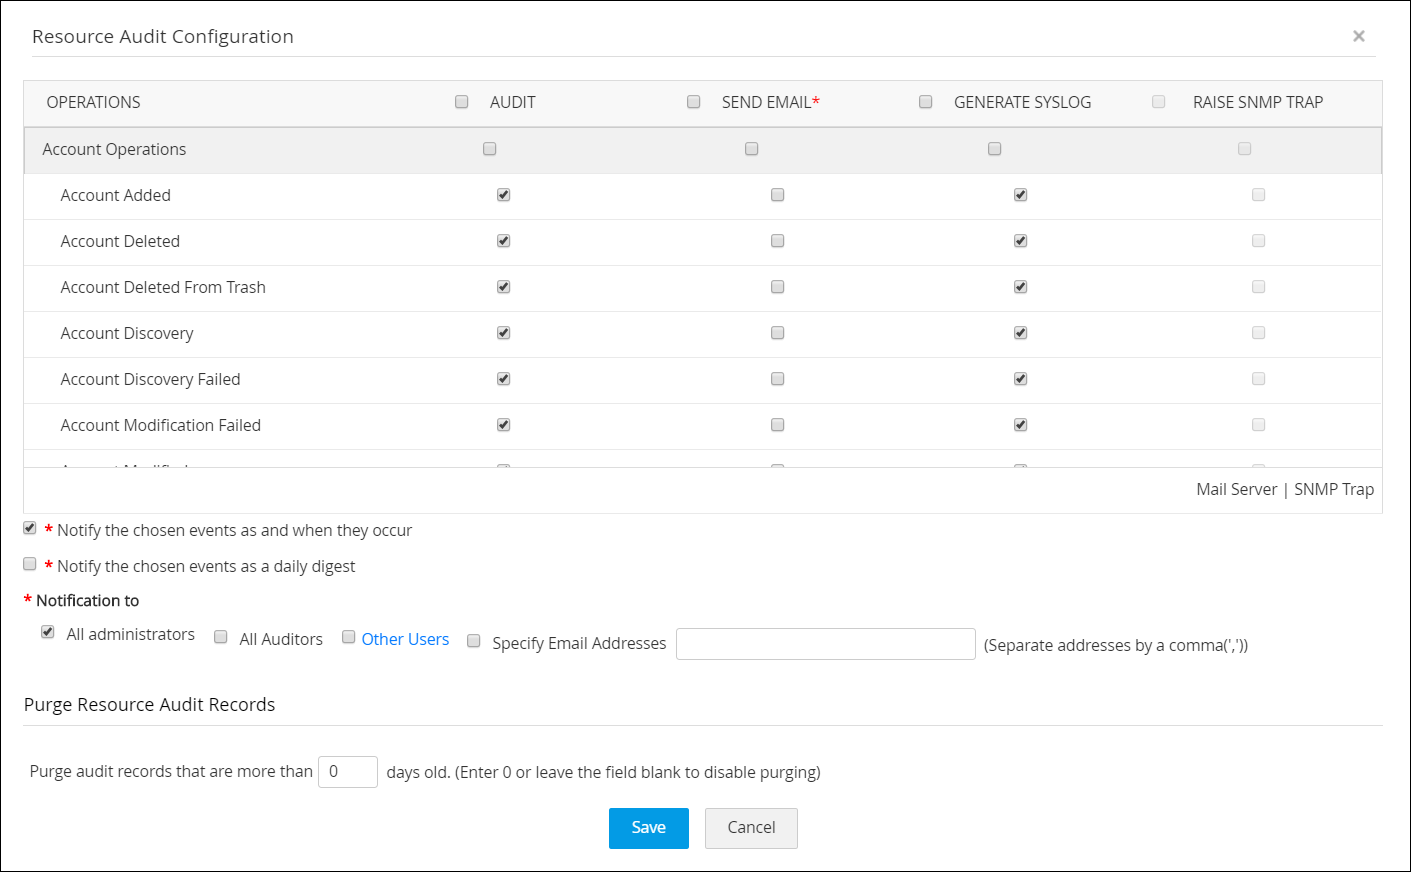The image size is (1411, 872).
Task: Enable notifying events as a daily digest
Action: coord(29,563)
